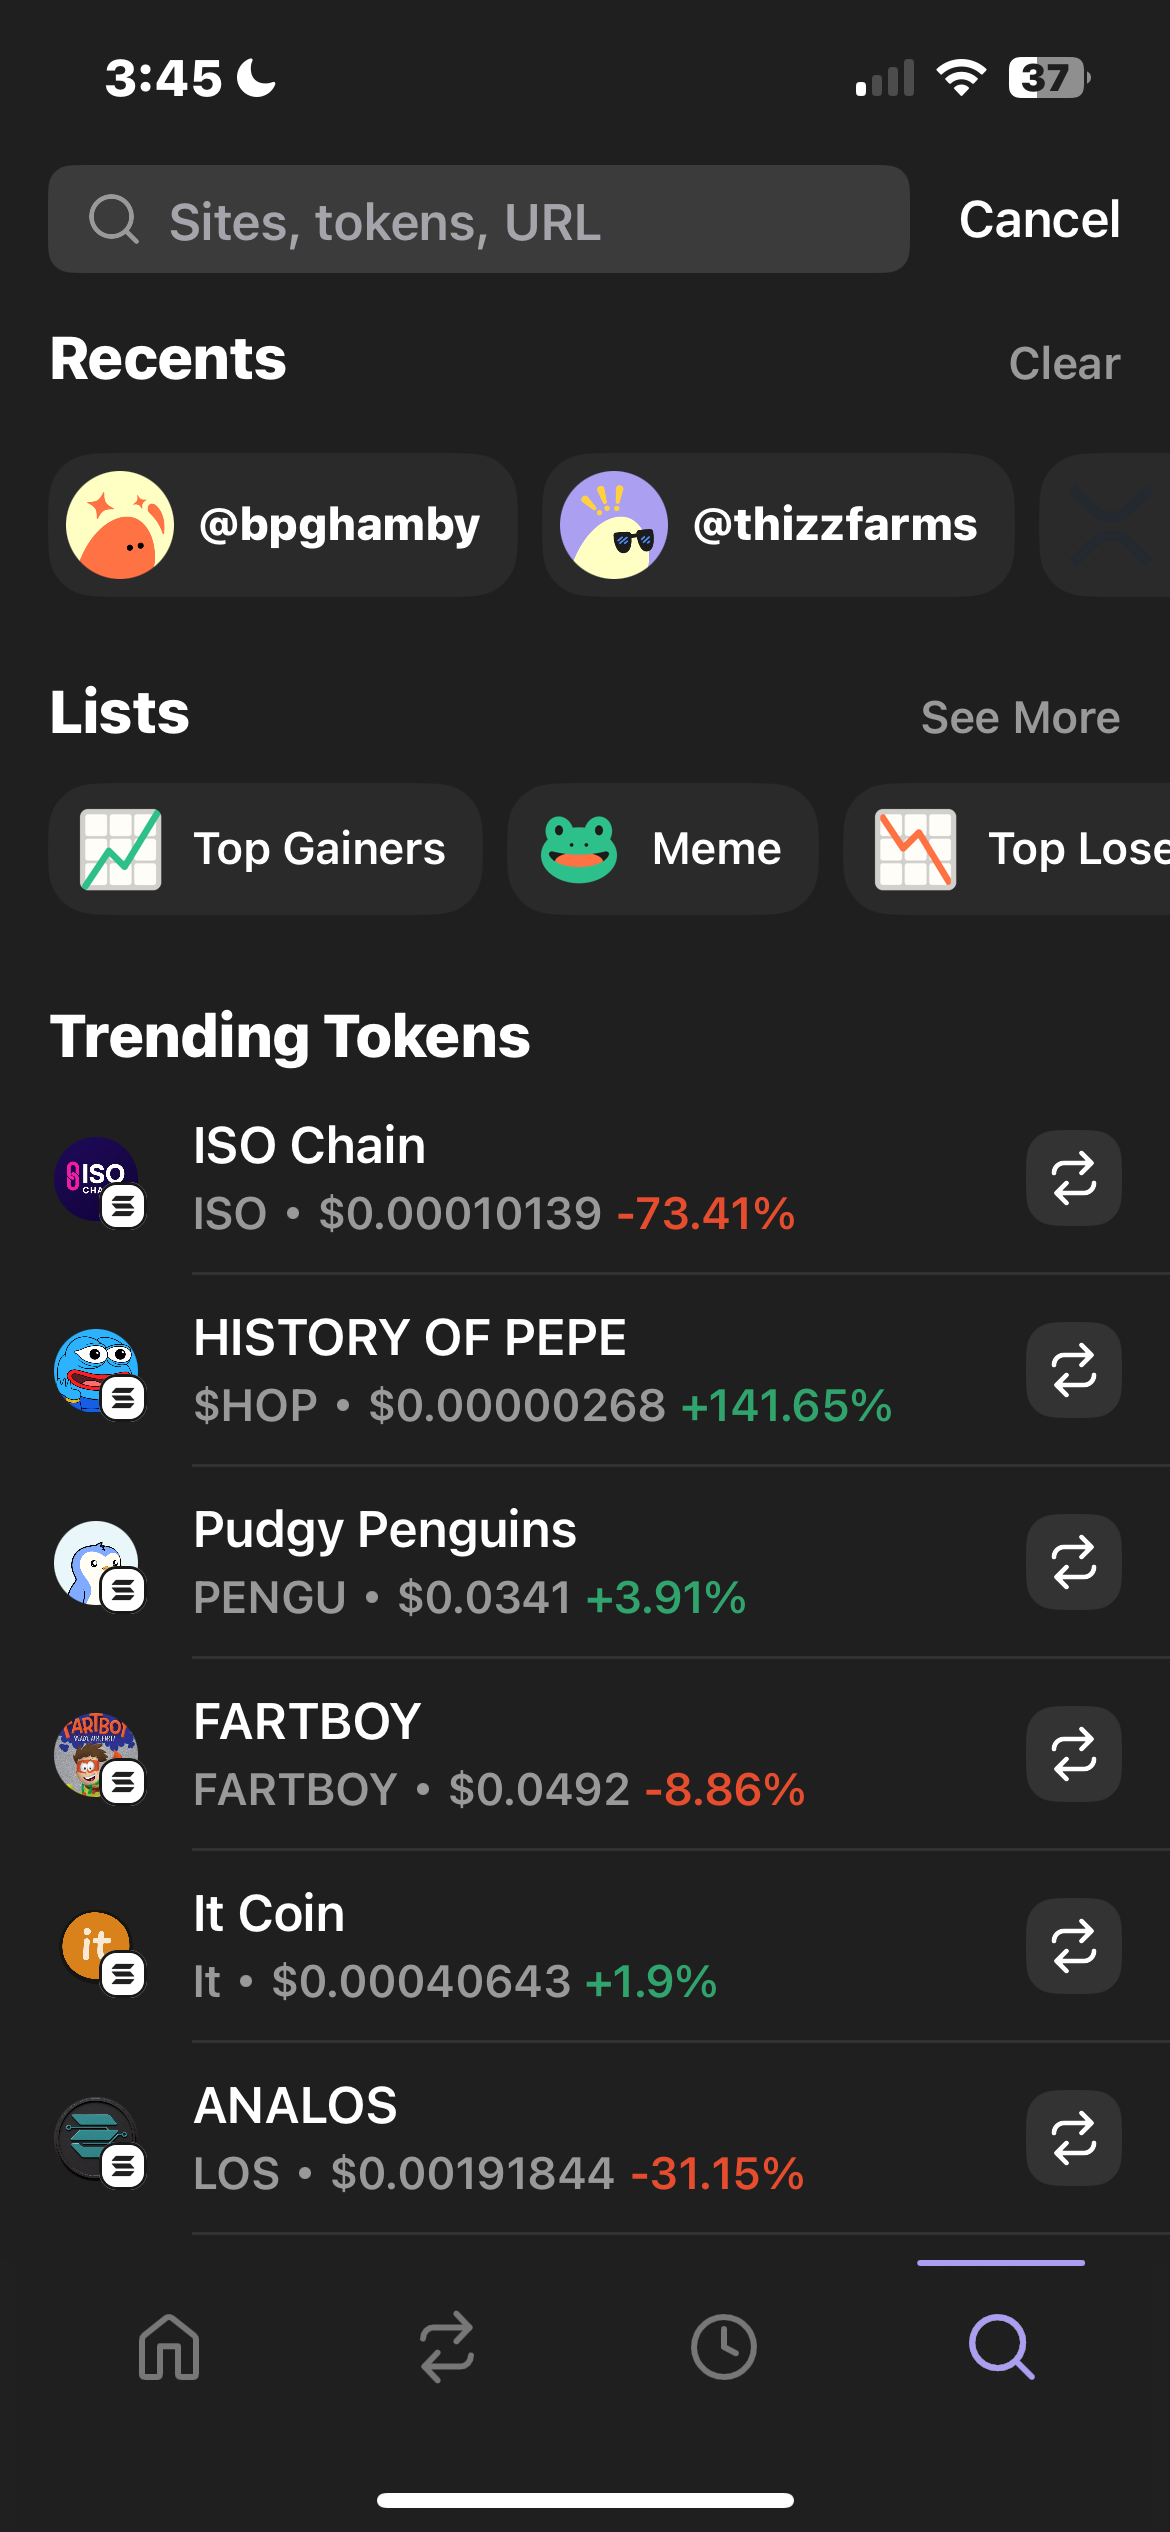Cancel the search
This screenshot has height=2532, width=1170.
pos(1039,220)
